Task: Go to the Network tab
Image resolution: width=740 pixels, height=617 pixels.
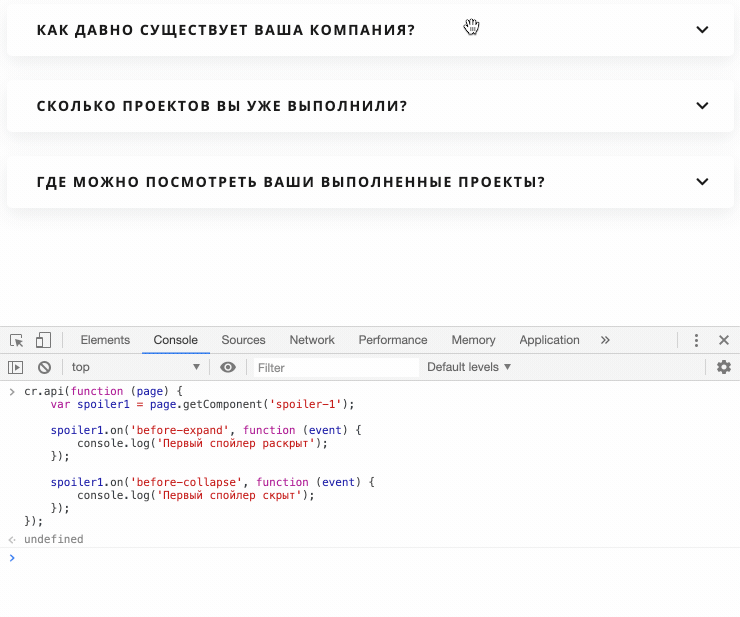Action: coord(312,340)
